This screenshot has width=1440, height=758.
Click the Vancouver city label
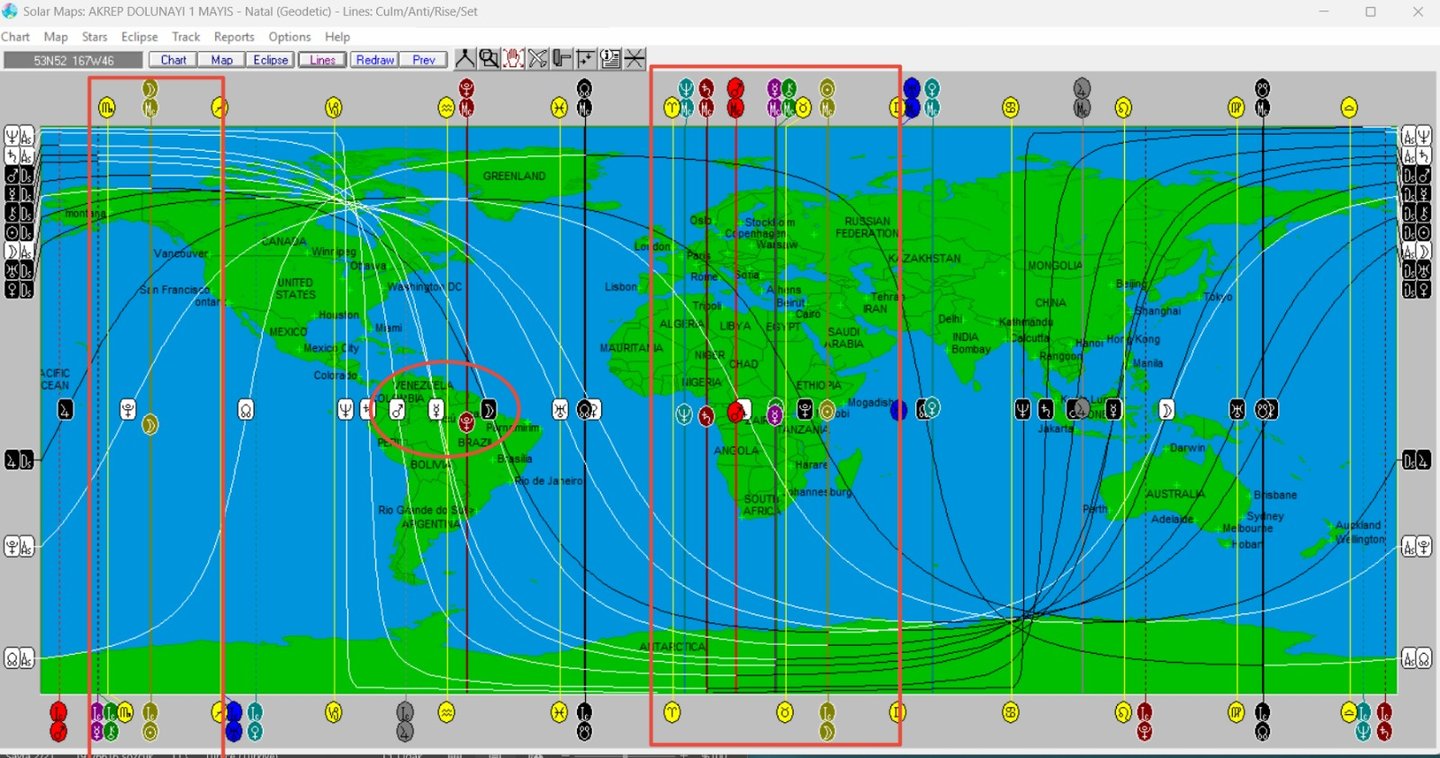click(x=181, y=254)
